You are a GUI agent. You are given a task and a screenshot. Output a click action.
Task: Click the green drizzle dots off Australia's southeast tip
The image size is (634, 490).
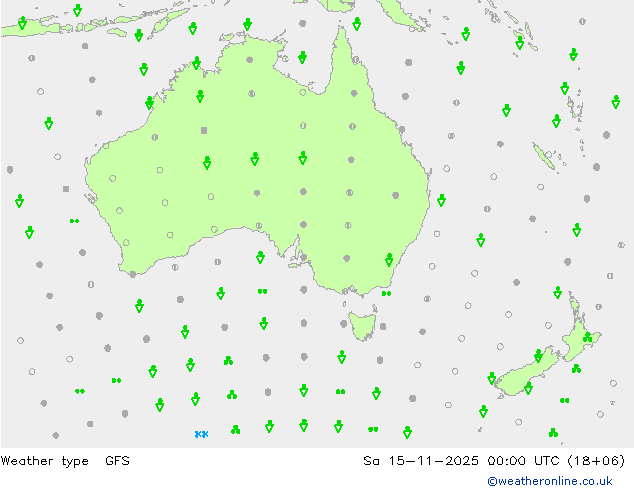pyautogui.click(x=386, y=294)
